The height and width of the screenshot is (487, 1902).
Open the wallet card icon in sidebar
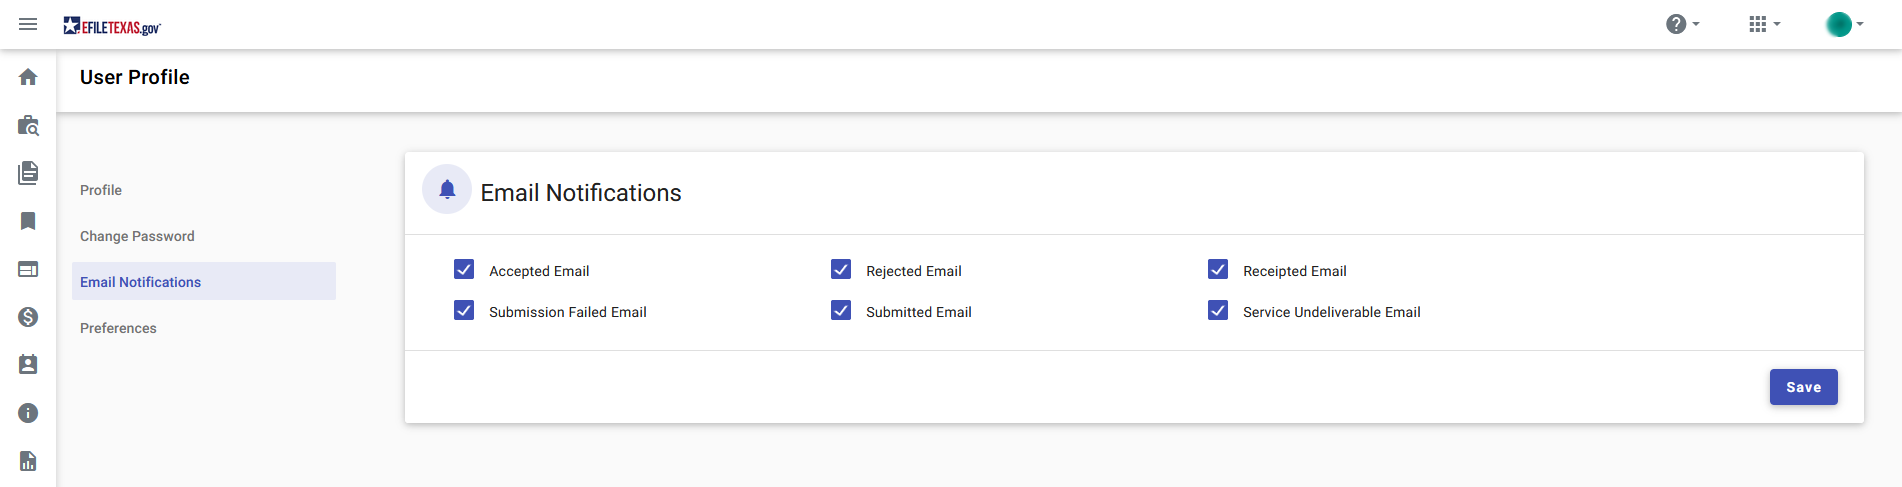(28, 269)
